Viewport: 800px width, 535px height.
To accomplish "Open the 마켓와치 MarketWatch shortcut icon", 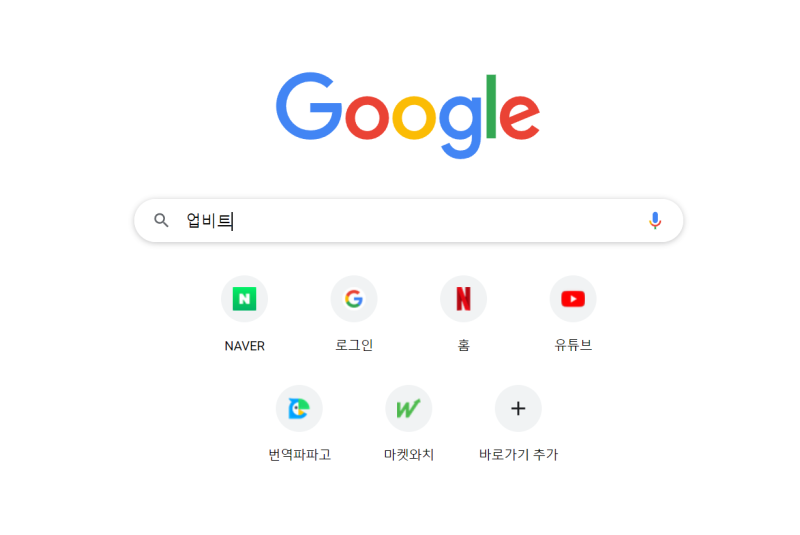I will pos(409,409).
